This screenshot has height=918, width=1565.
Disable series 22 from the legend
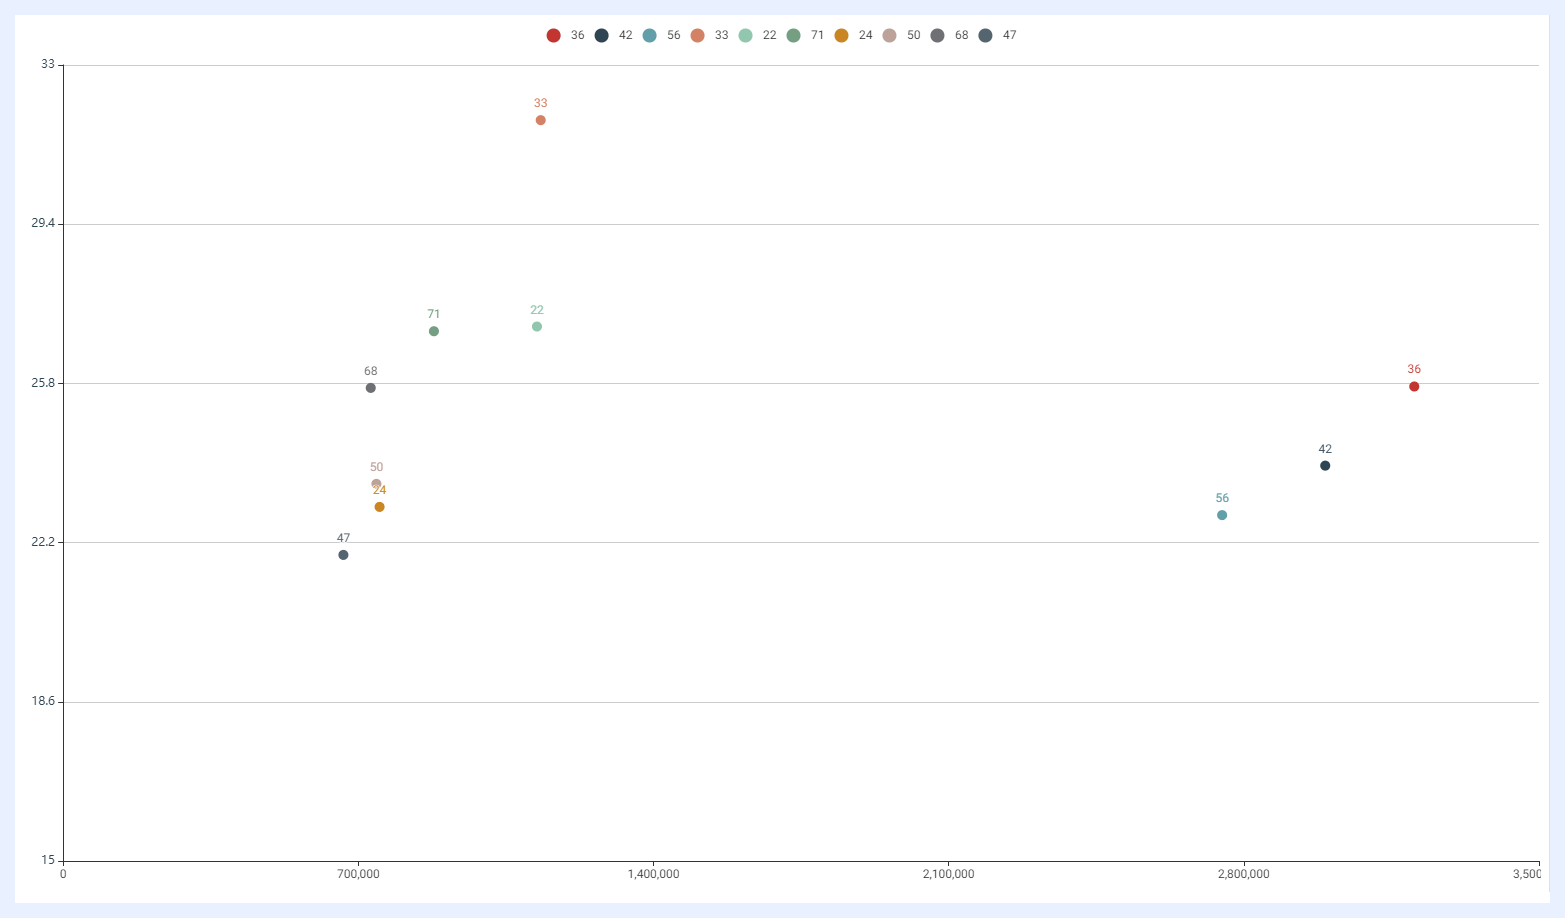coord(758,35)
